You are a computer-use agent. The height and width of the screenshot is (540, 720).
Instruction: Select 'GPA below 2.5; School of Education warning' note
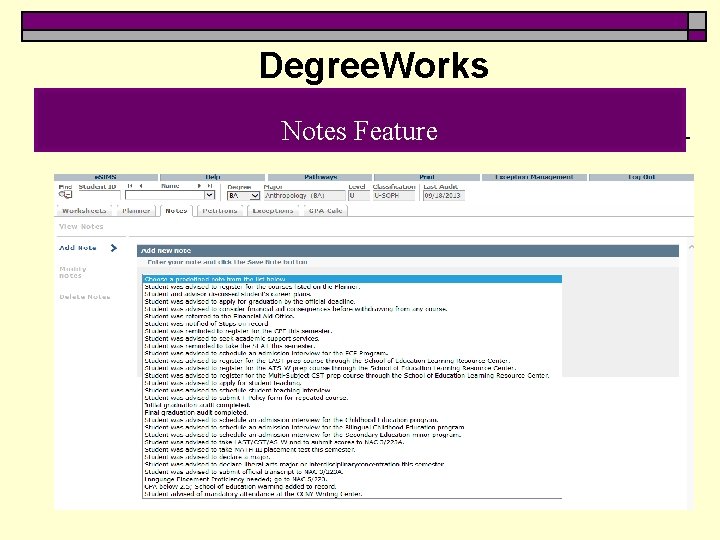click(x=352, y=486)
